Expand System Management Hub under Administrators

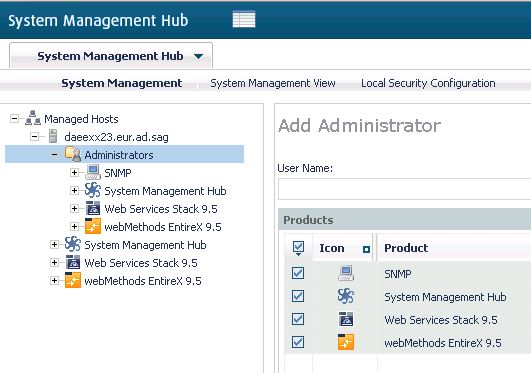[74, 190]
